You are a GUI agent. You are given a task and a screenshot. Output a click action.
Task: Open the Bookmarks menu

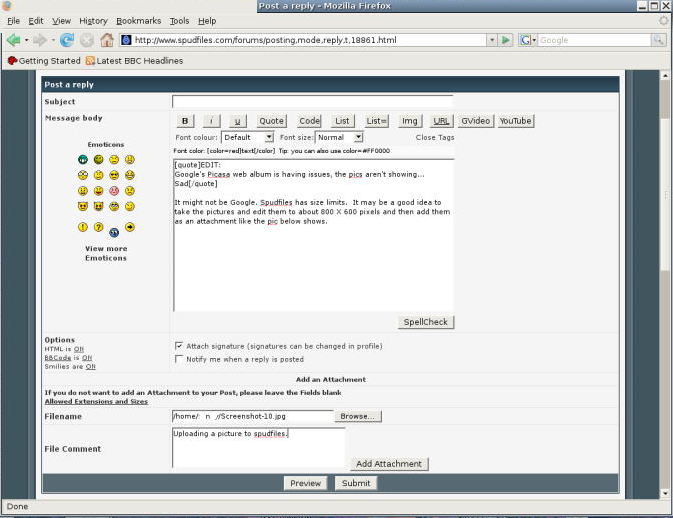click(138, 20)
